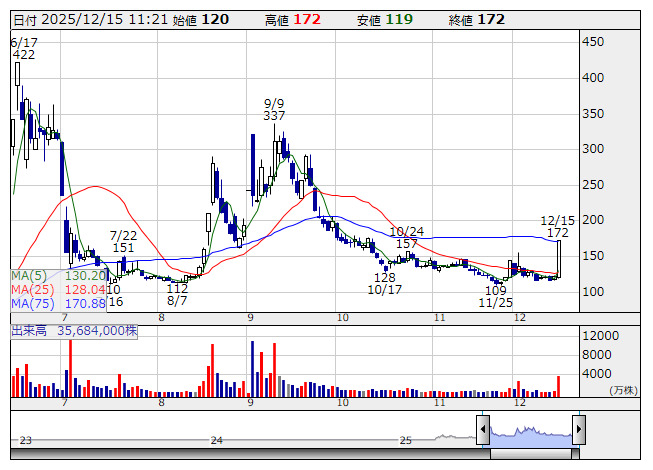Click the 12/15 label showing 172
Screen dimensions: 653x470
pyautogui.click(x=557, y=226)
